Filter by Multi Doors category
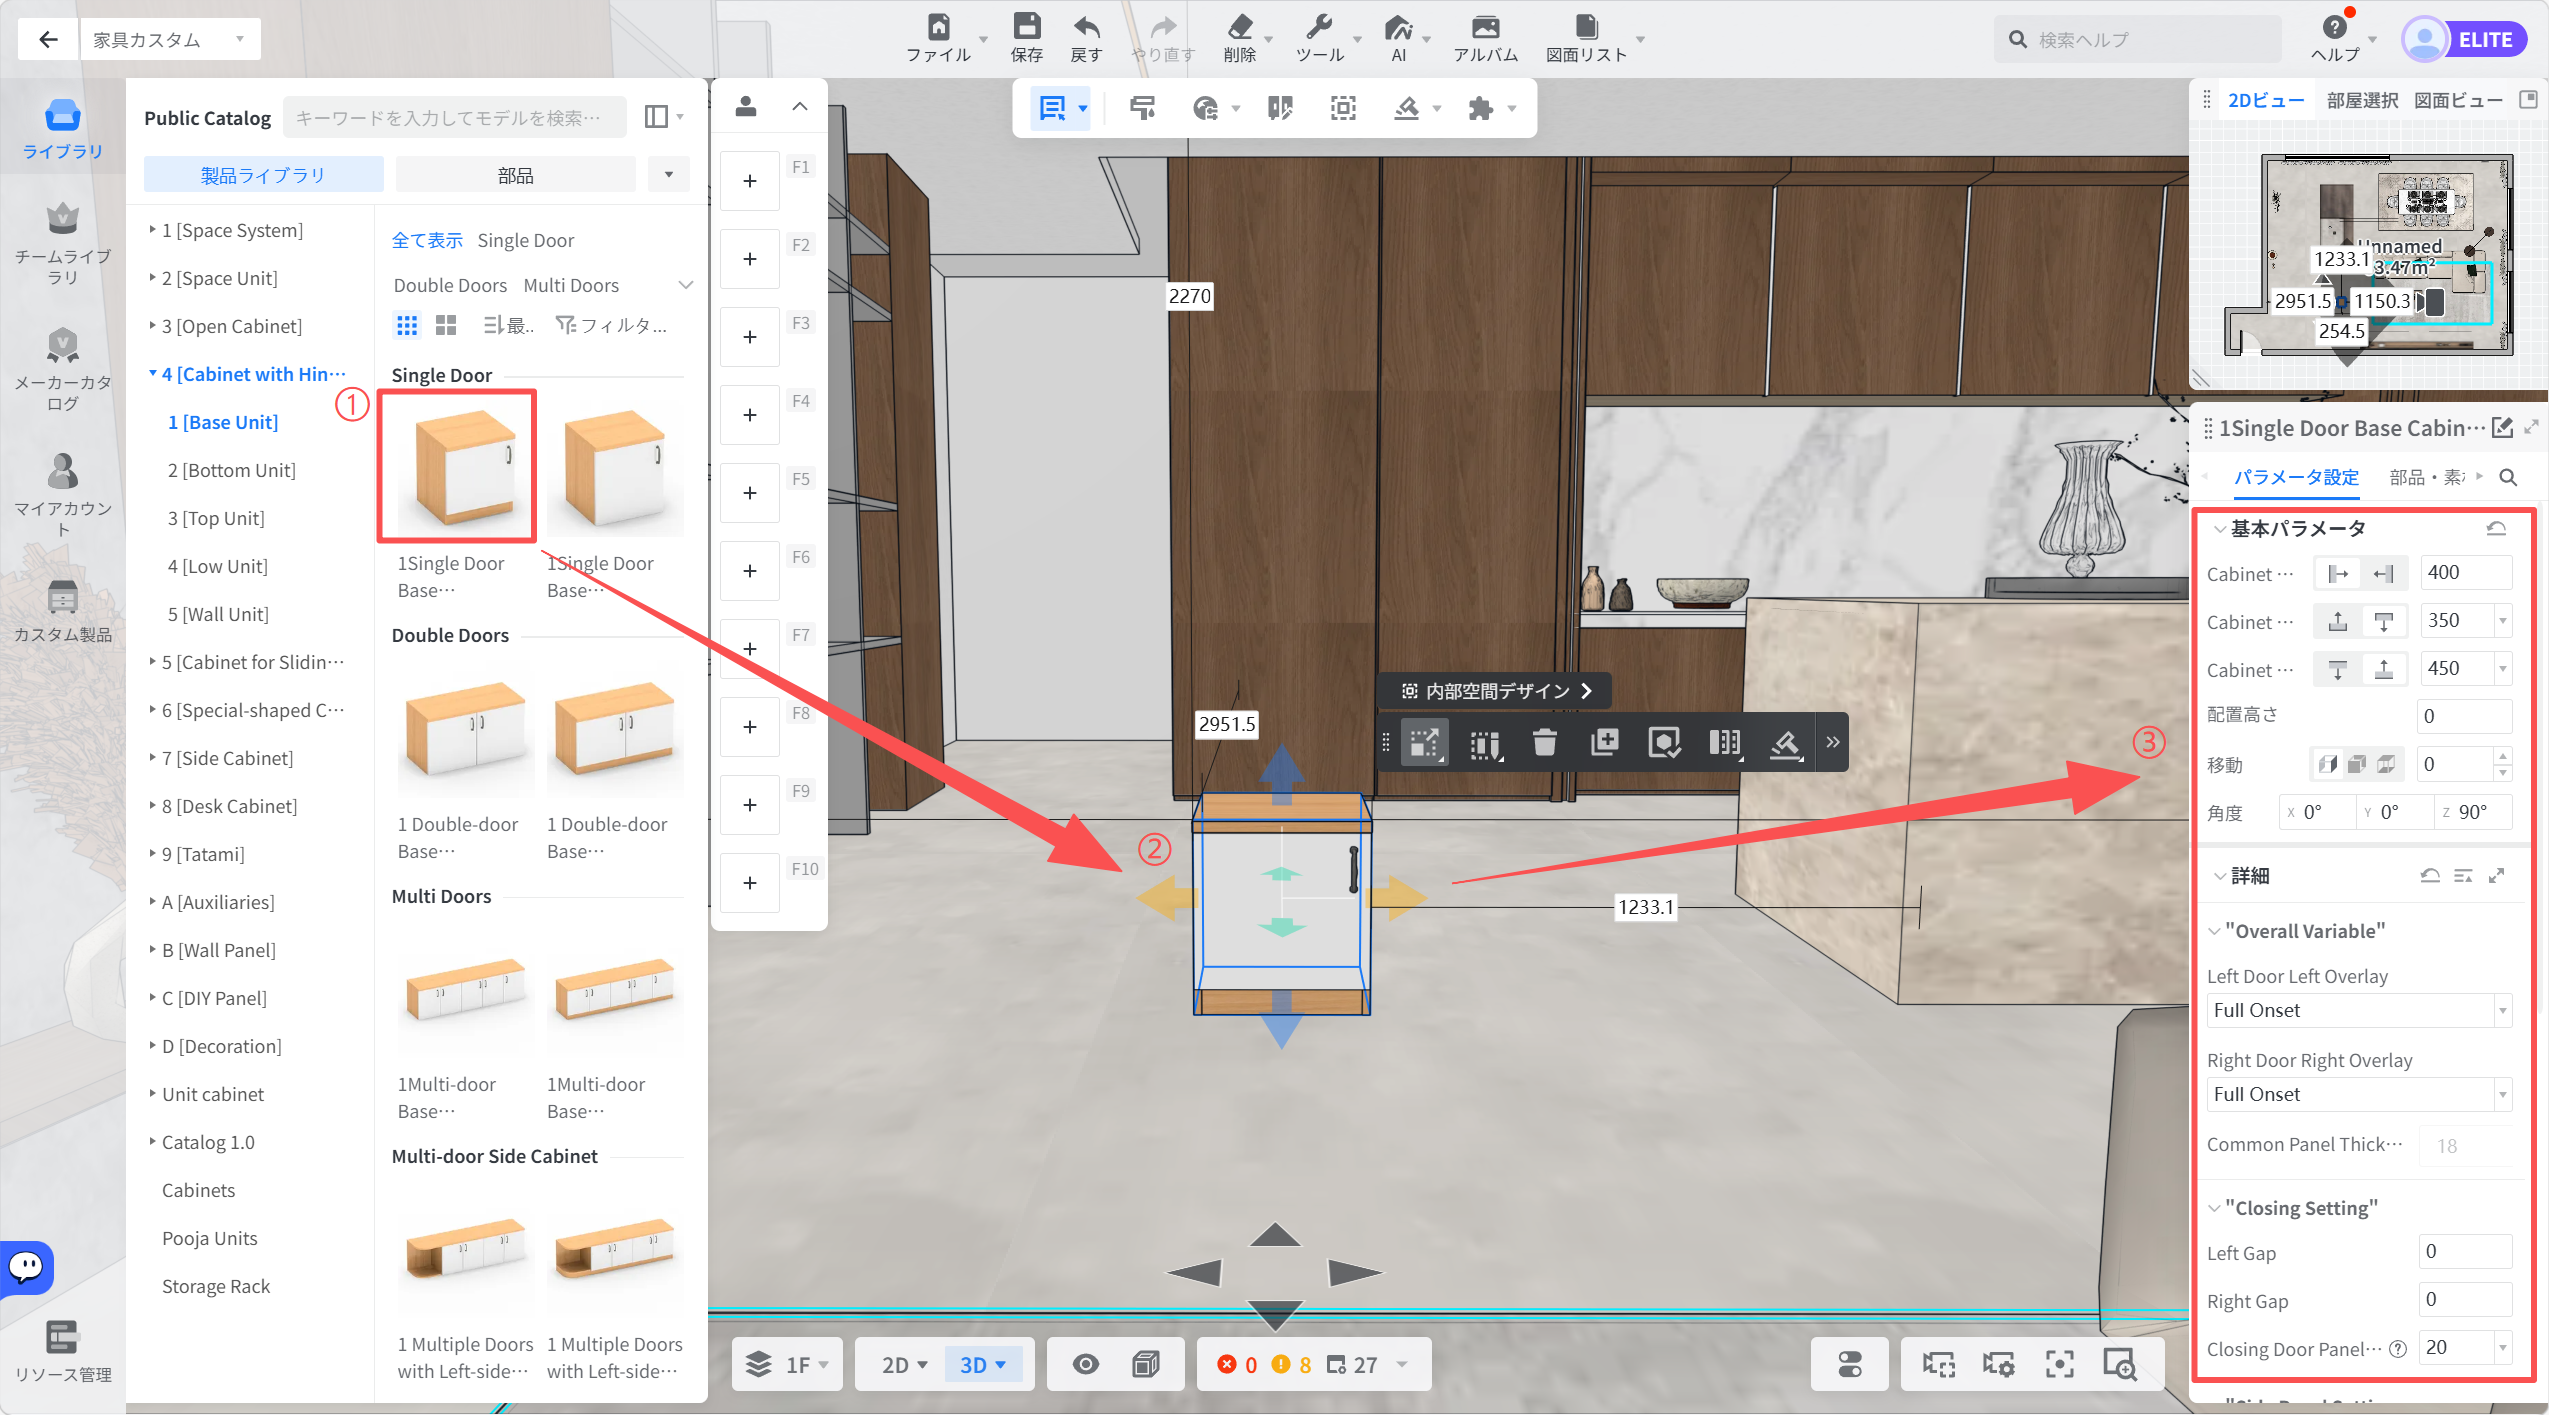The image size is (2549, 1415). click(571, 285)
